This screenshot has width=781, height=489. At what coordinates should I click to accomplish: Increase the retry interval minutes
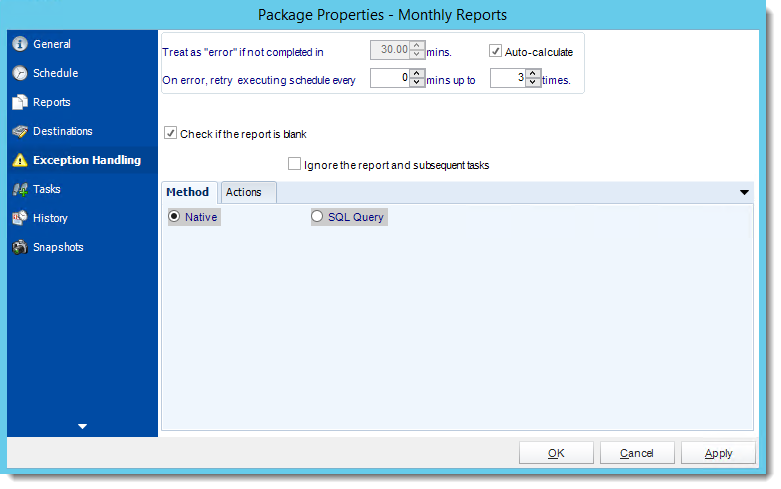click(417, 73)
